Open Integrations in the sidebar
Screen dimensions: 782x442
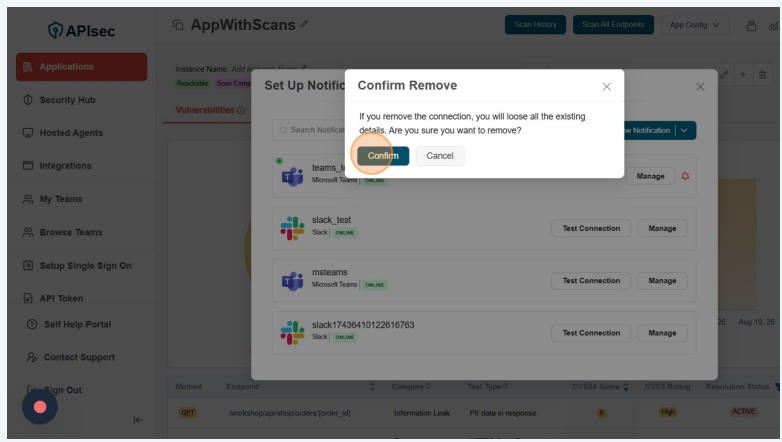[65, 166]
